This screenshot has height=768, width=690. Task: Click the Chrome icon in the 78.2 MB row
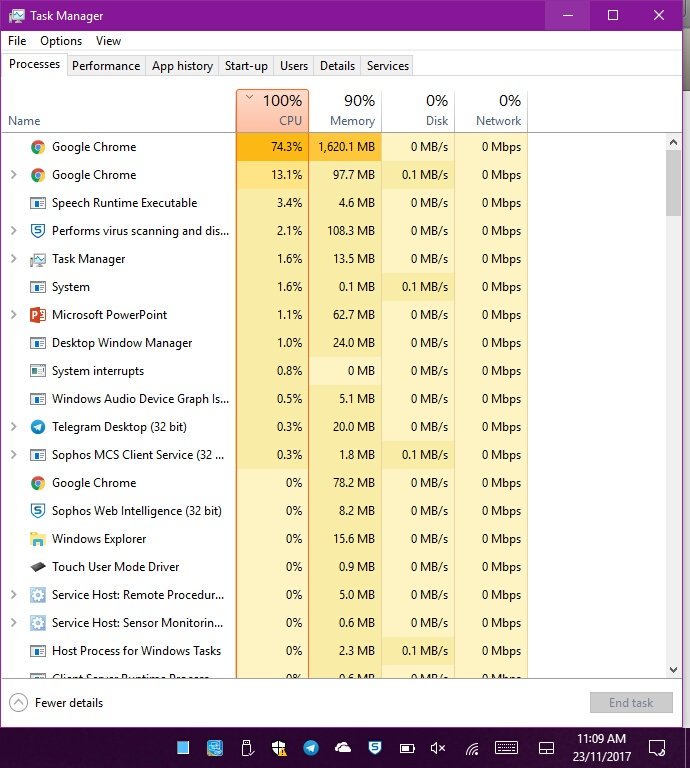click(x=38, y=483)
